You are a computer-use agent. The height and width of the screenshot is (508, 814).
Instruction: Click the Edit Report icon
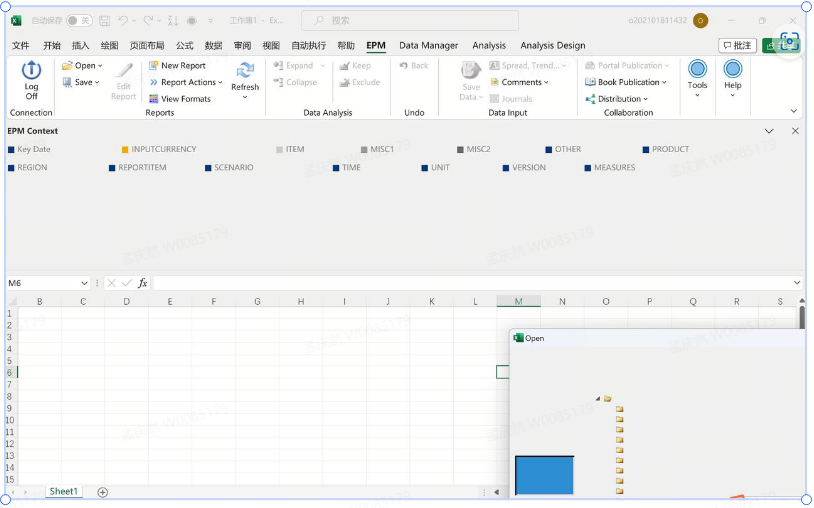[x=124, y=72]
